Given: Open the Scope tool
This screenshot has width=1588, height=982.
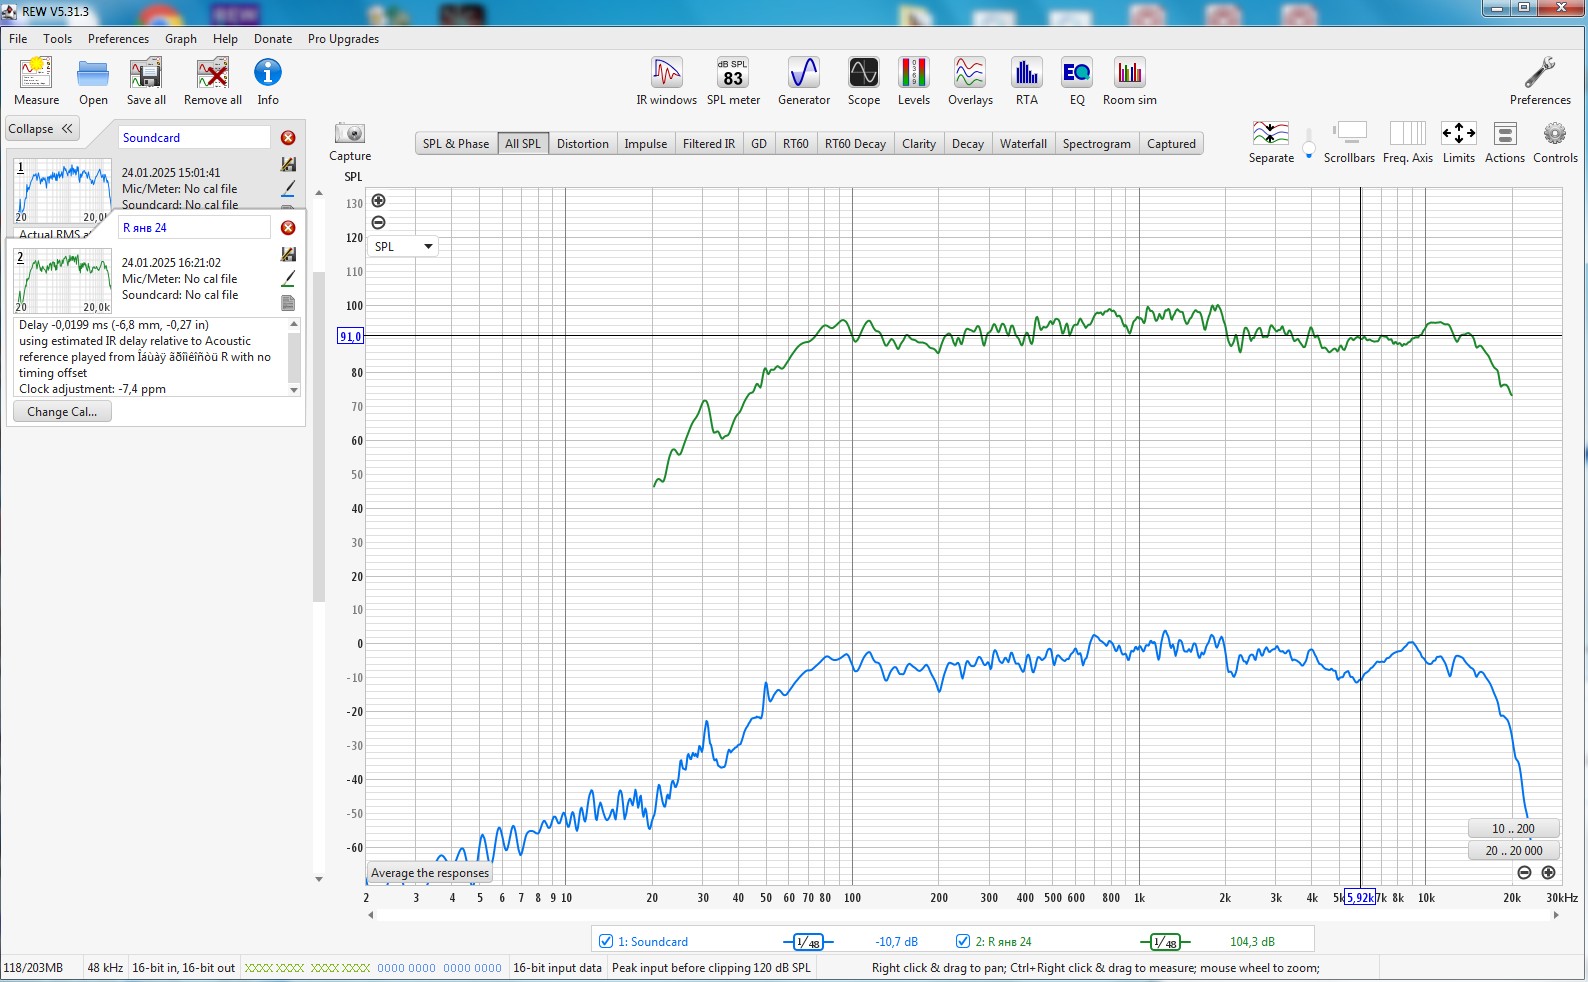Looking at the screenshot, I should (863, 81).
